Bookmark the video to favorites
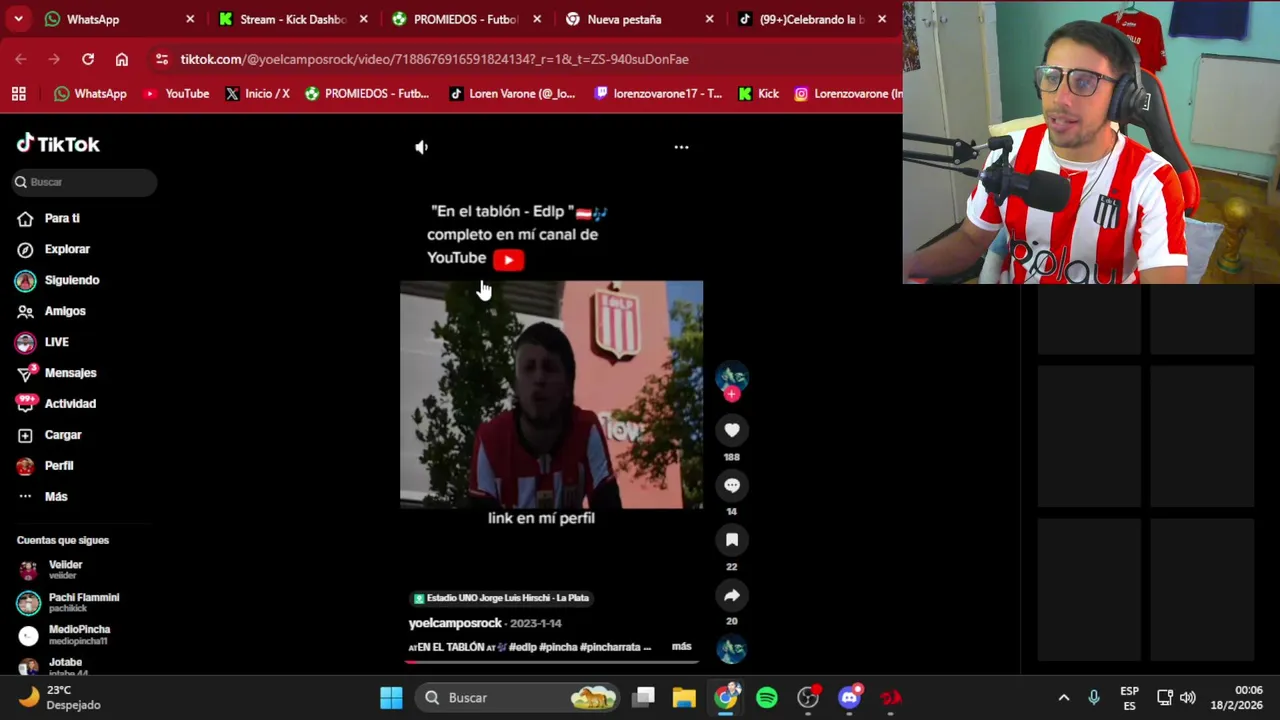1280x720 pixels. [732, 540]
